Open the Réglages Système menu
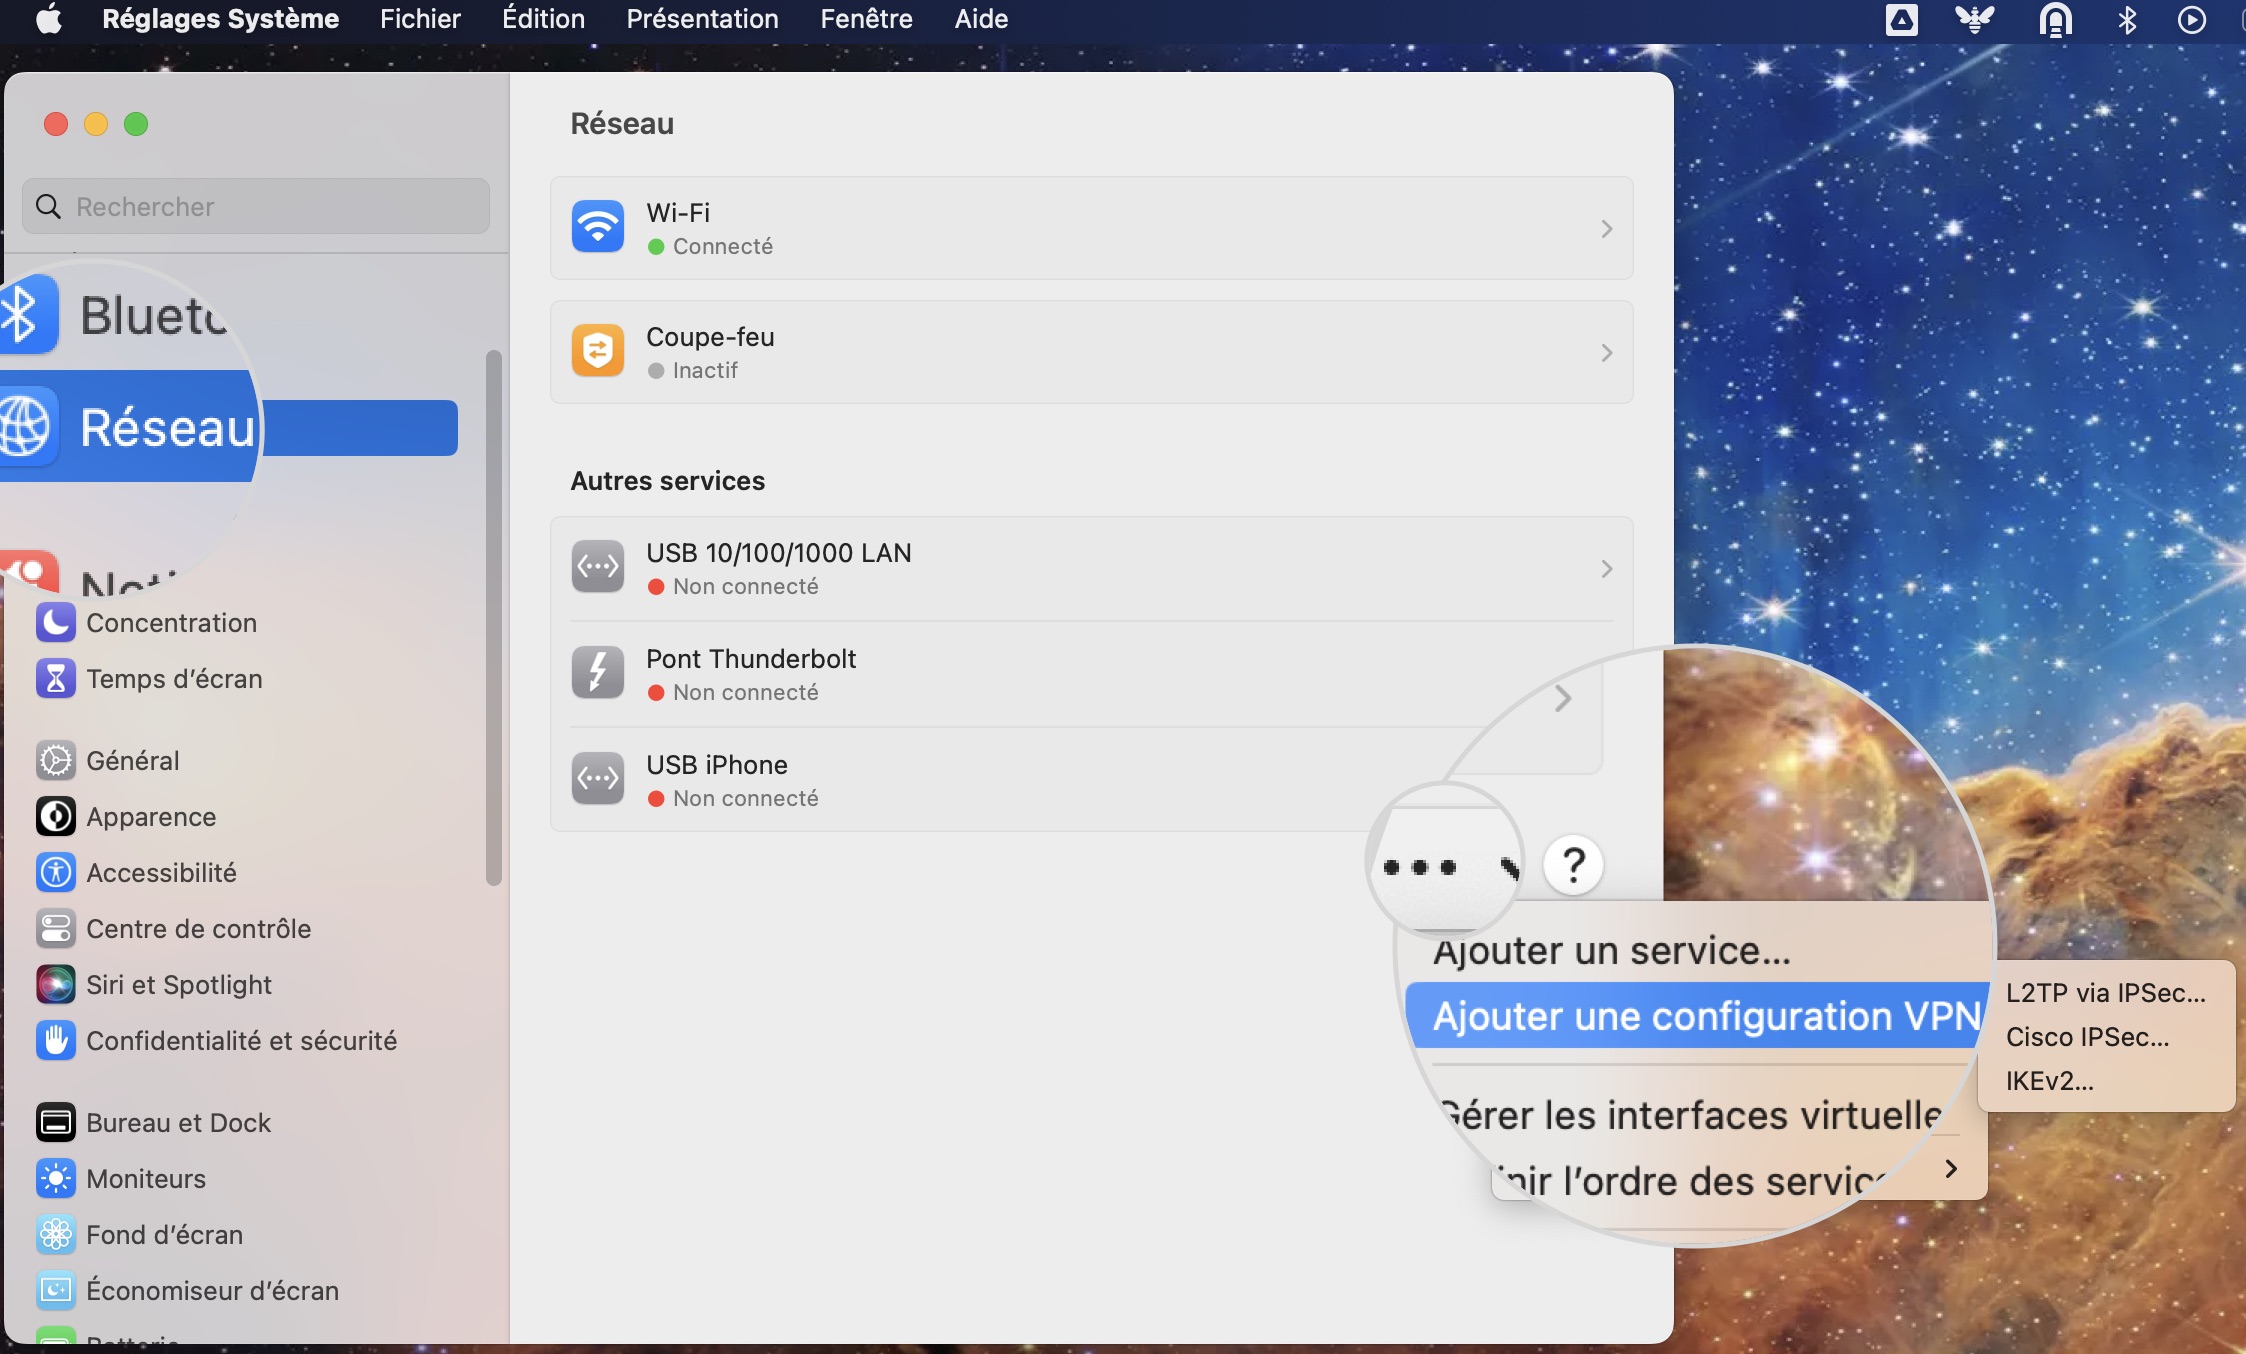Viewport: 2246px width, 1354px height. [220, 19]
